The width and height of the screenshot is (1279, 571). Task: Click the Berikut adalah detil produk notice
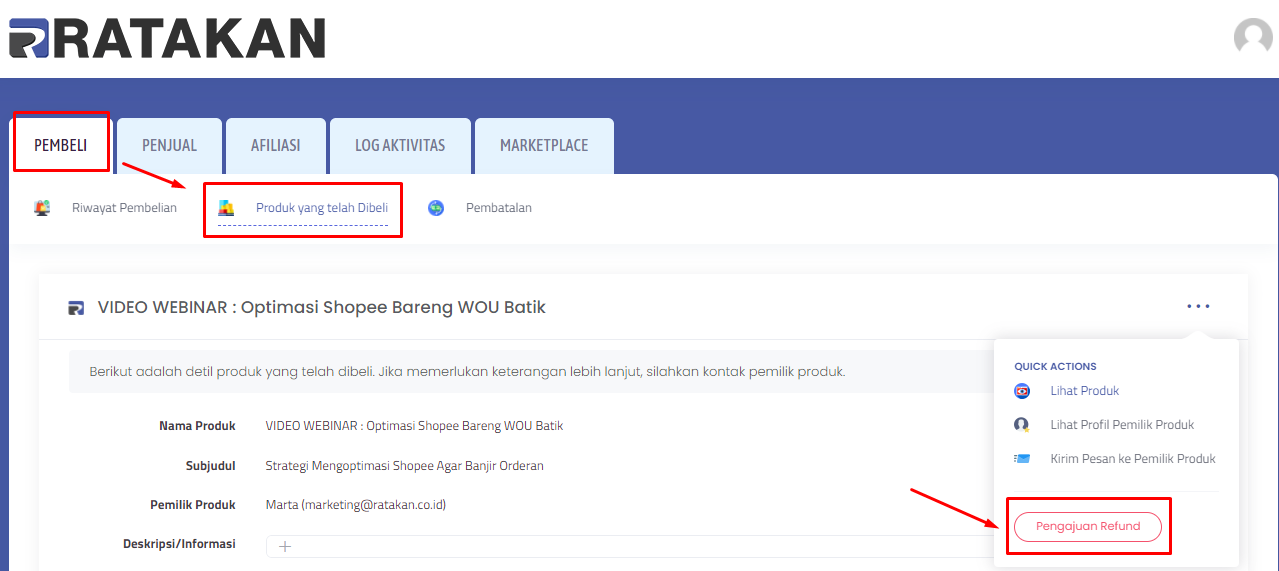[x=467, y=372]
